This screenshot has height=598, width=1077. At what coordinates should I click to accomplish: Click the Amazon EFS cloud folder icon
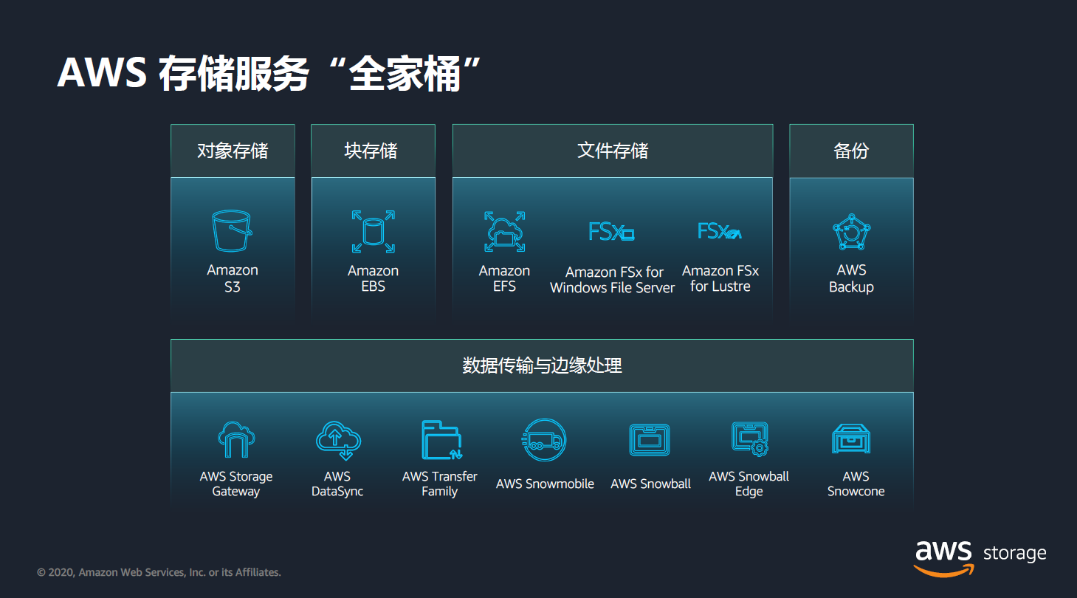pyautogui.click(x=504, y=231)
